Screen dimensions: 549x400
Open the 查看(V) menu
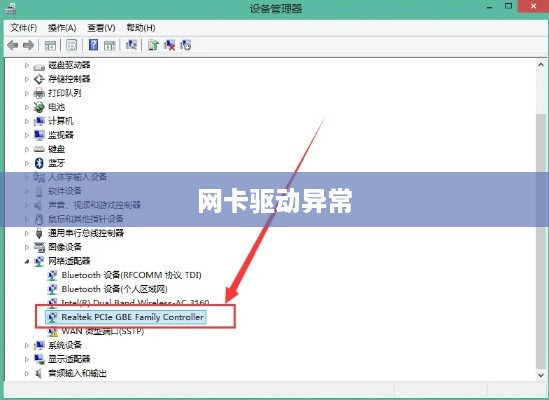point(101,28)
